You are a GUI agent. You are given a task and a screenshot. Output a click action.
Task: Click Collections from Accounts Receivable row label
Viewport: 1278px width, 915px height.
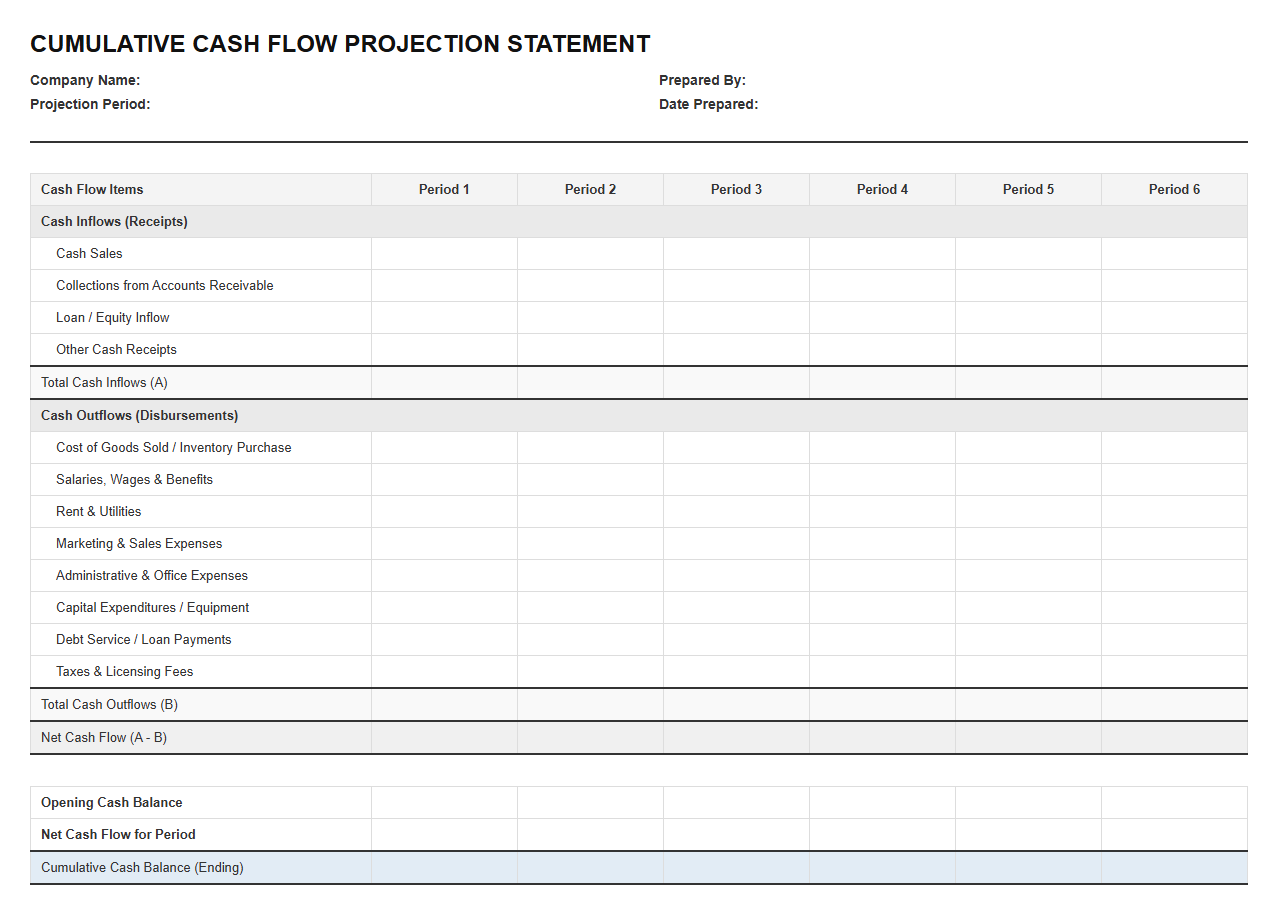pyautogui.click(x=164, y=285)
